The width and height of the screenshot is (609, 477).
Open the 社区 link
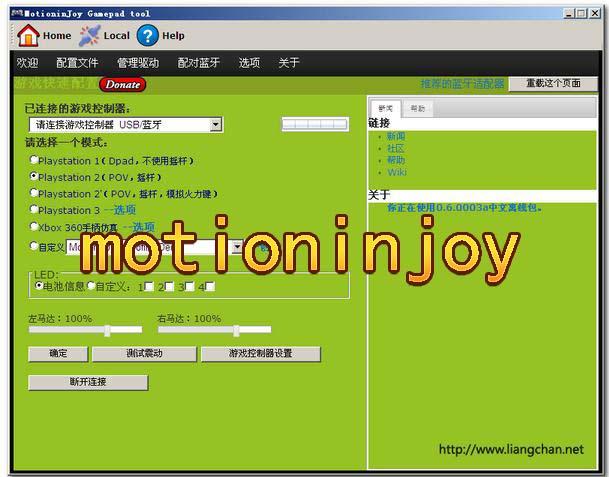396,148
